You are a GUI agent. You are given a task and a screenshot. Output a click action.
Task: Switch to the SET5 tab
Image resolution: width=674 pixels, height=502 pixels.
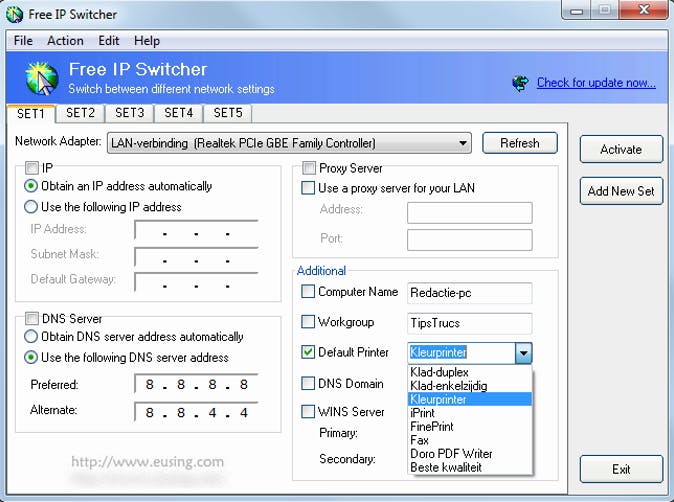pyautogui.click(x=228, y=113)
